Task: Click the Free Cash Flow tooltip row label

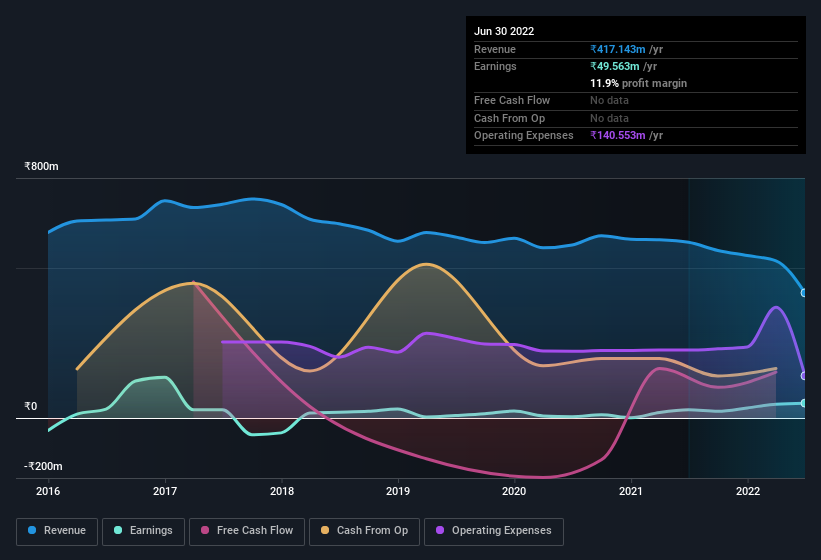Action: click(x=512, y=100)
